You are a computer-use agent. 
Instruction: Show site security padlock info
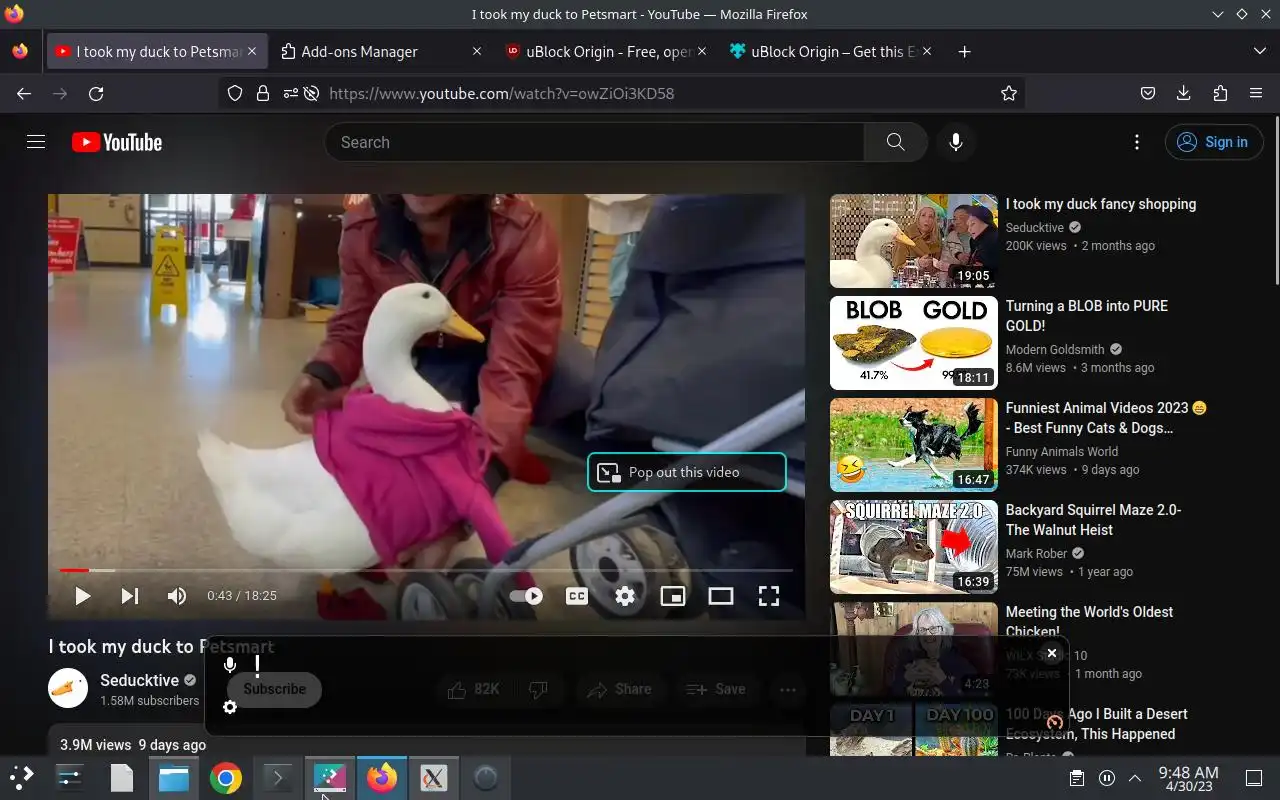point(263,93)
